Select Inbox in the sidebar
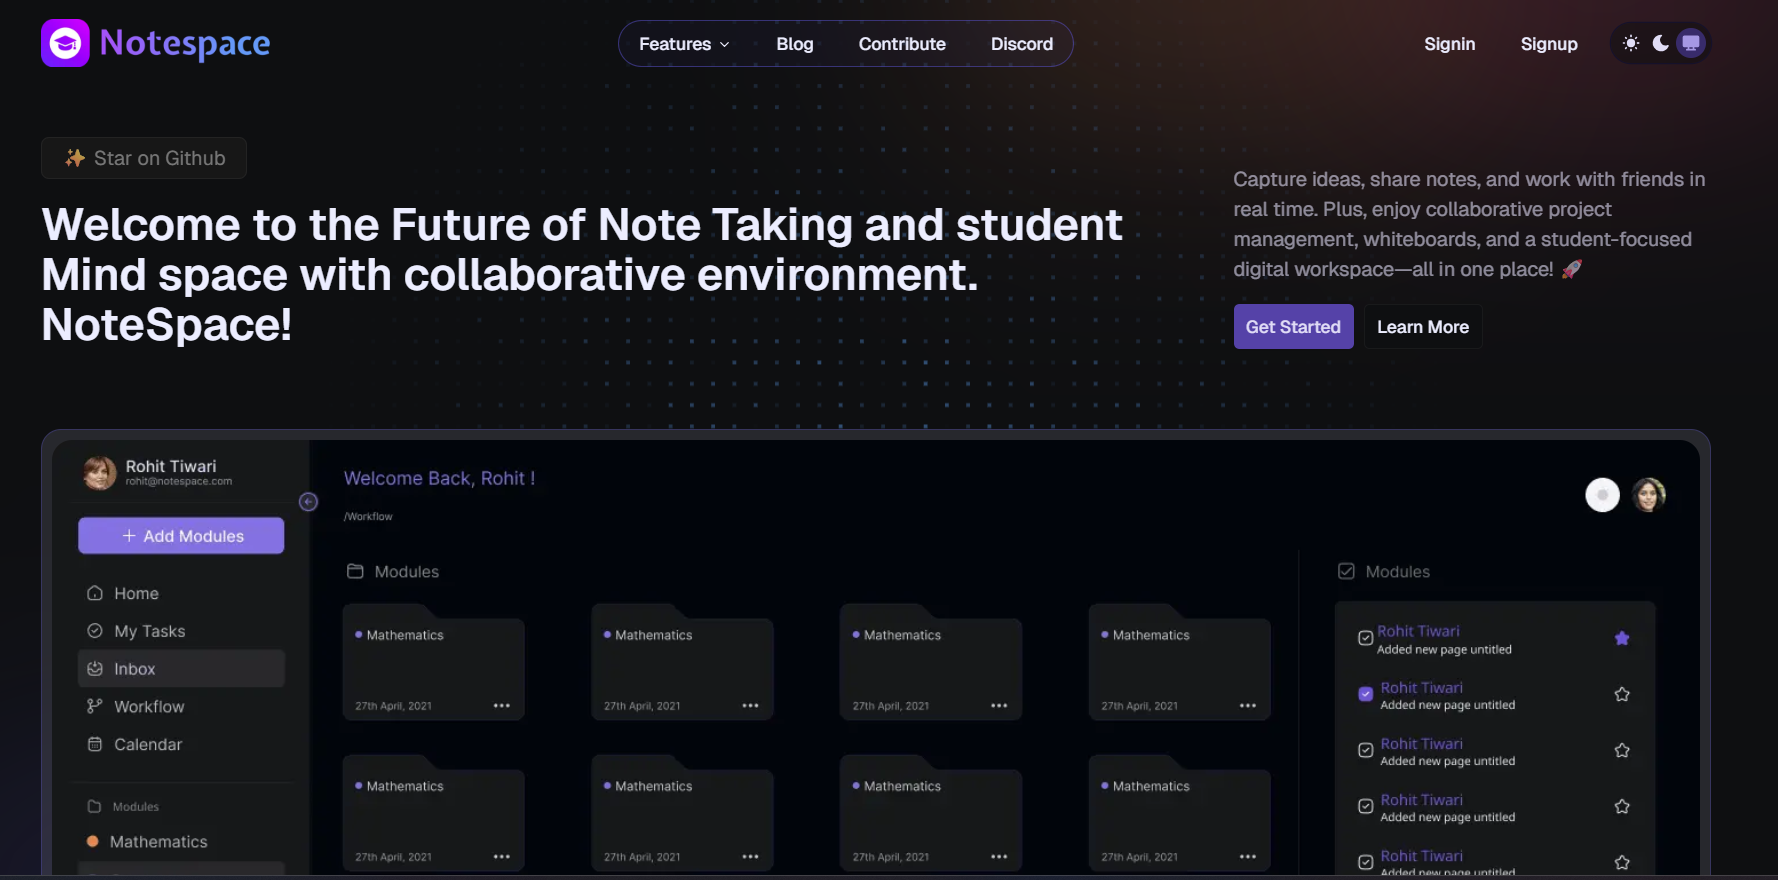 coord(181,669)
